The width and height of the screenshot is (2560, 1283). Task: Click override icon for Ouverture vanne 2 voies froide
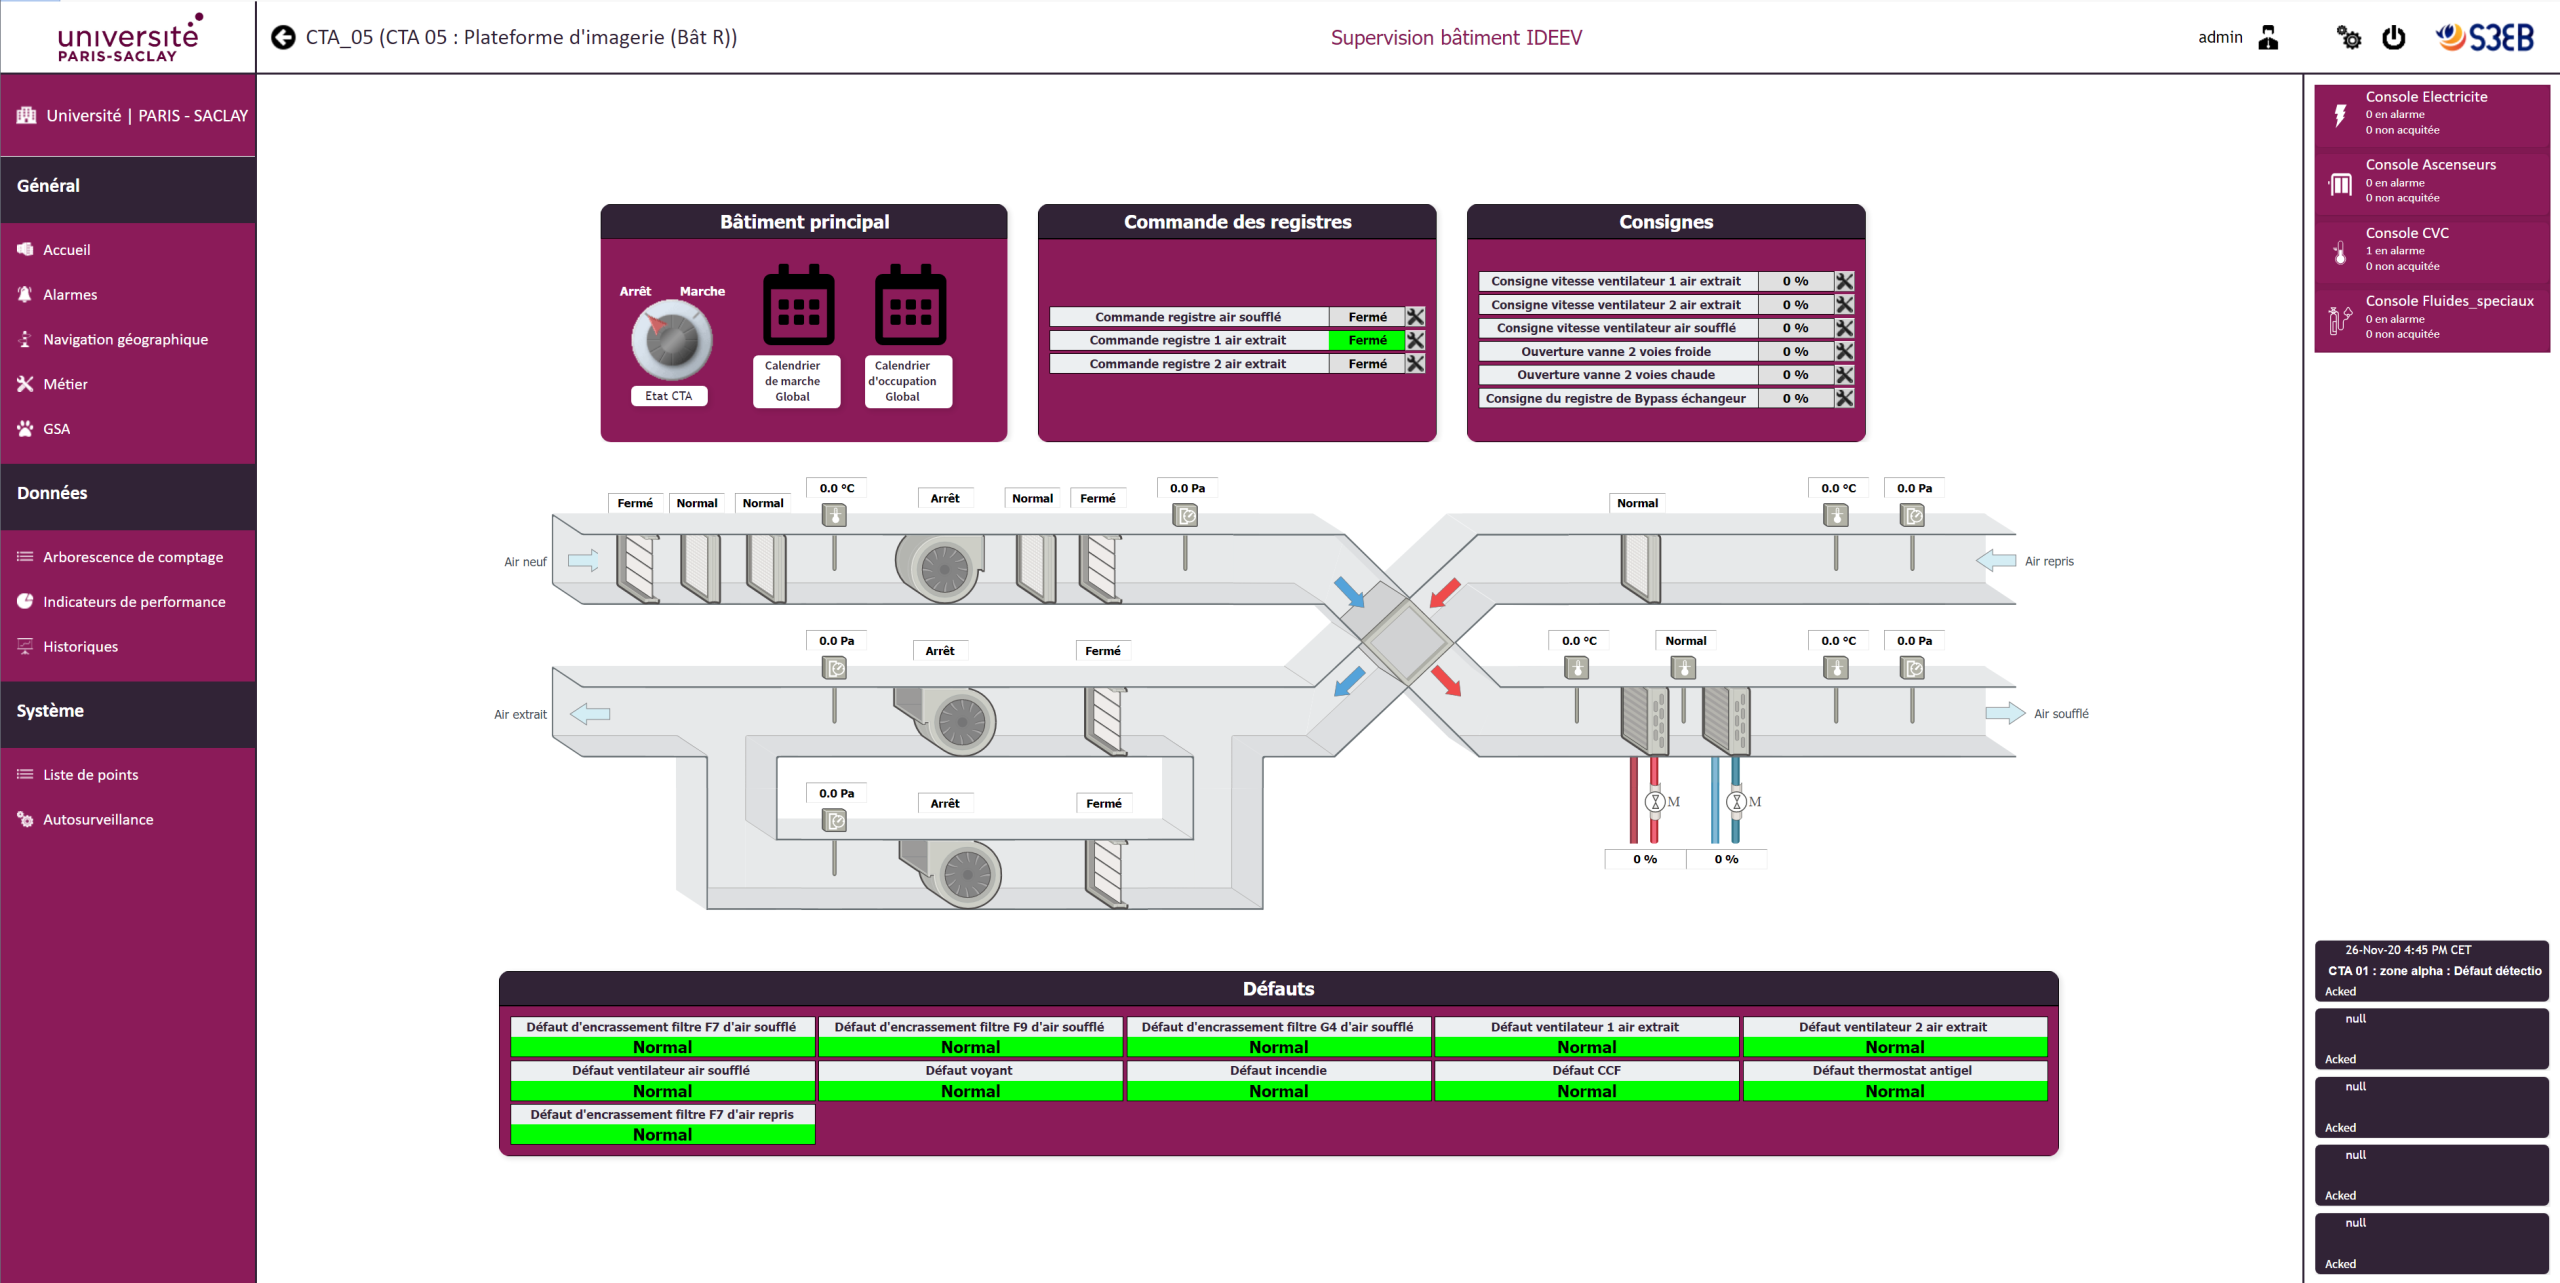click(x=1844, y=352)
